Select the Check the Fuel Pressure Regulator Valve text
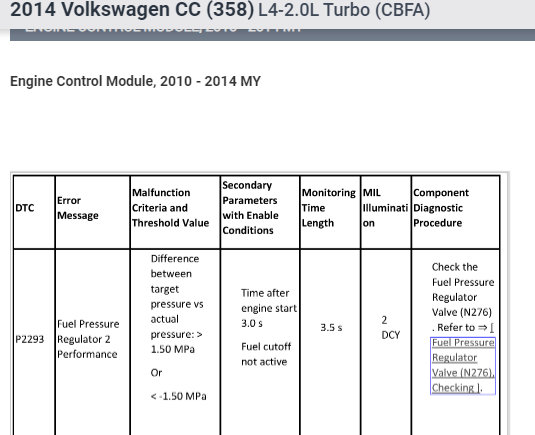This screenshot has height=435, width=535. coord(463,297)
